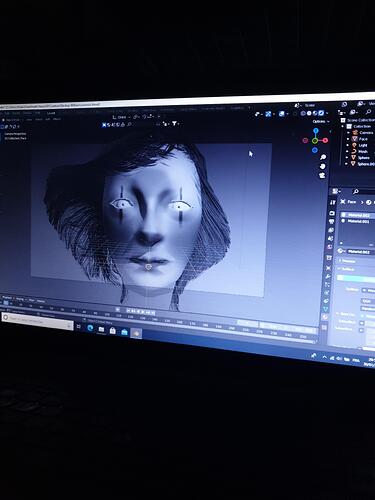Expand the Camera item in outliner

[349, 132]
